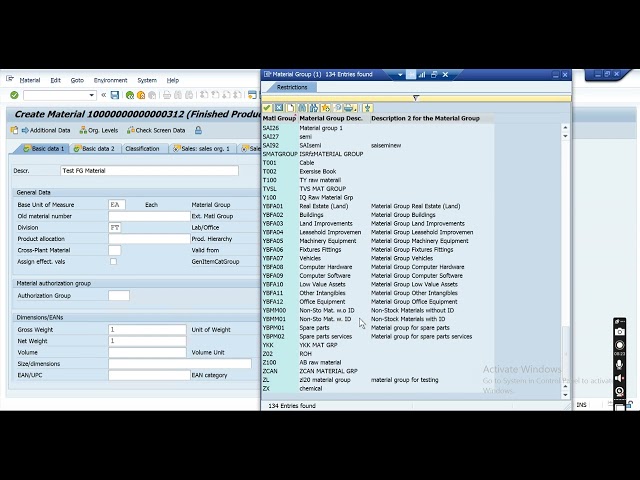Toggle the microphone icon in recorder bar
The image size is (640, 480).
click(x=620, y=364)
